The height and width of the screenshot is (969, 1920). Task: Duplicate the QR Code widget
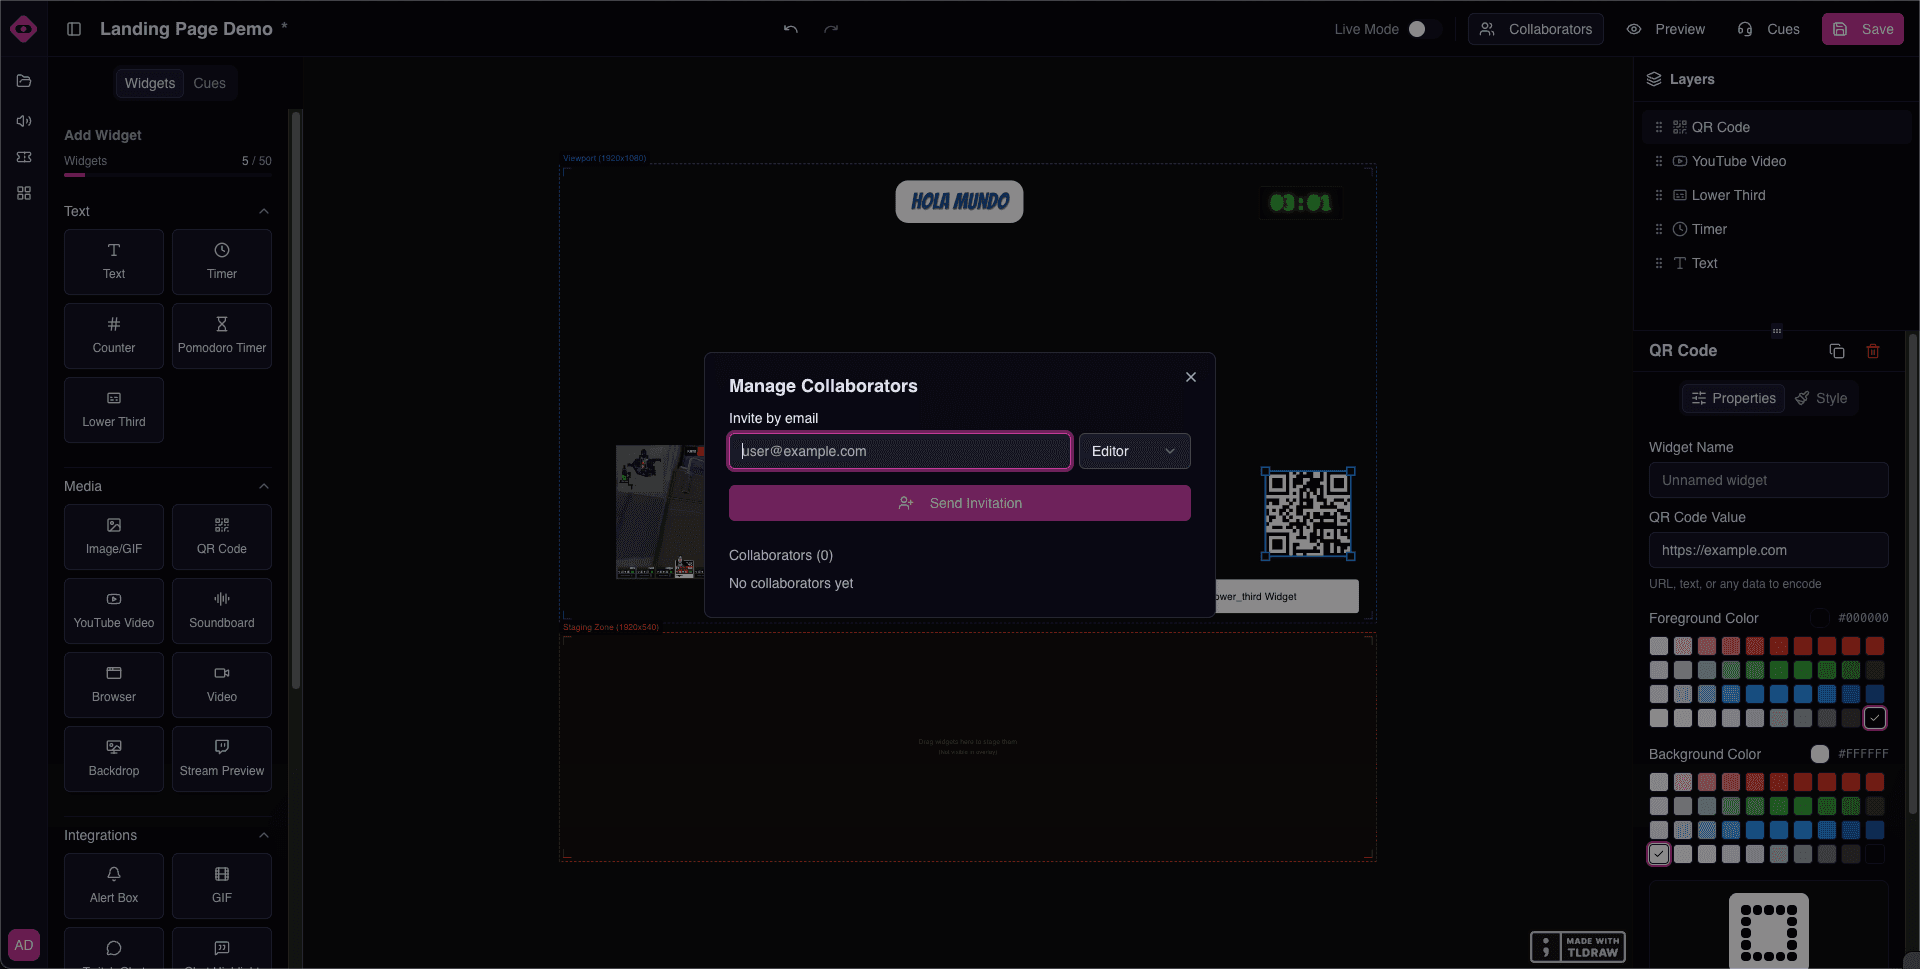click(x=1836, y=351)
